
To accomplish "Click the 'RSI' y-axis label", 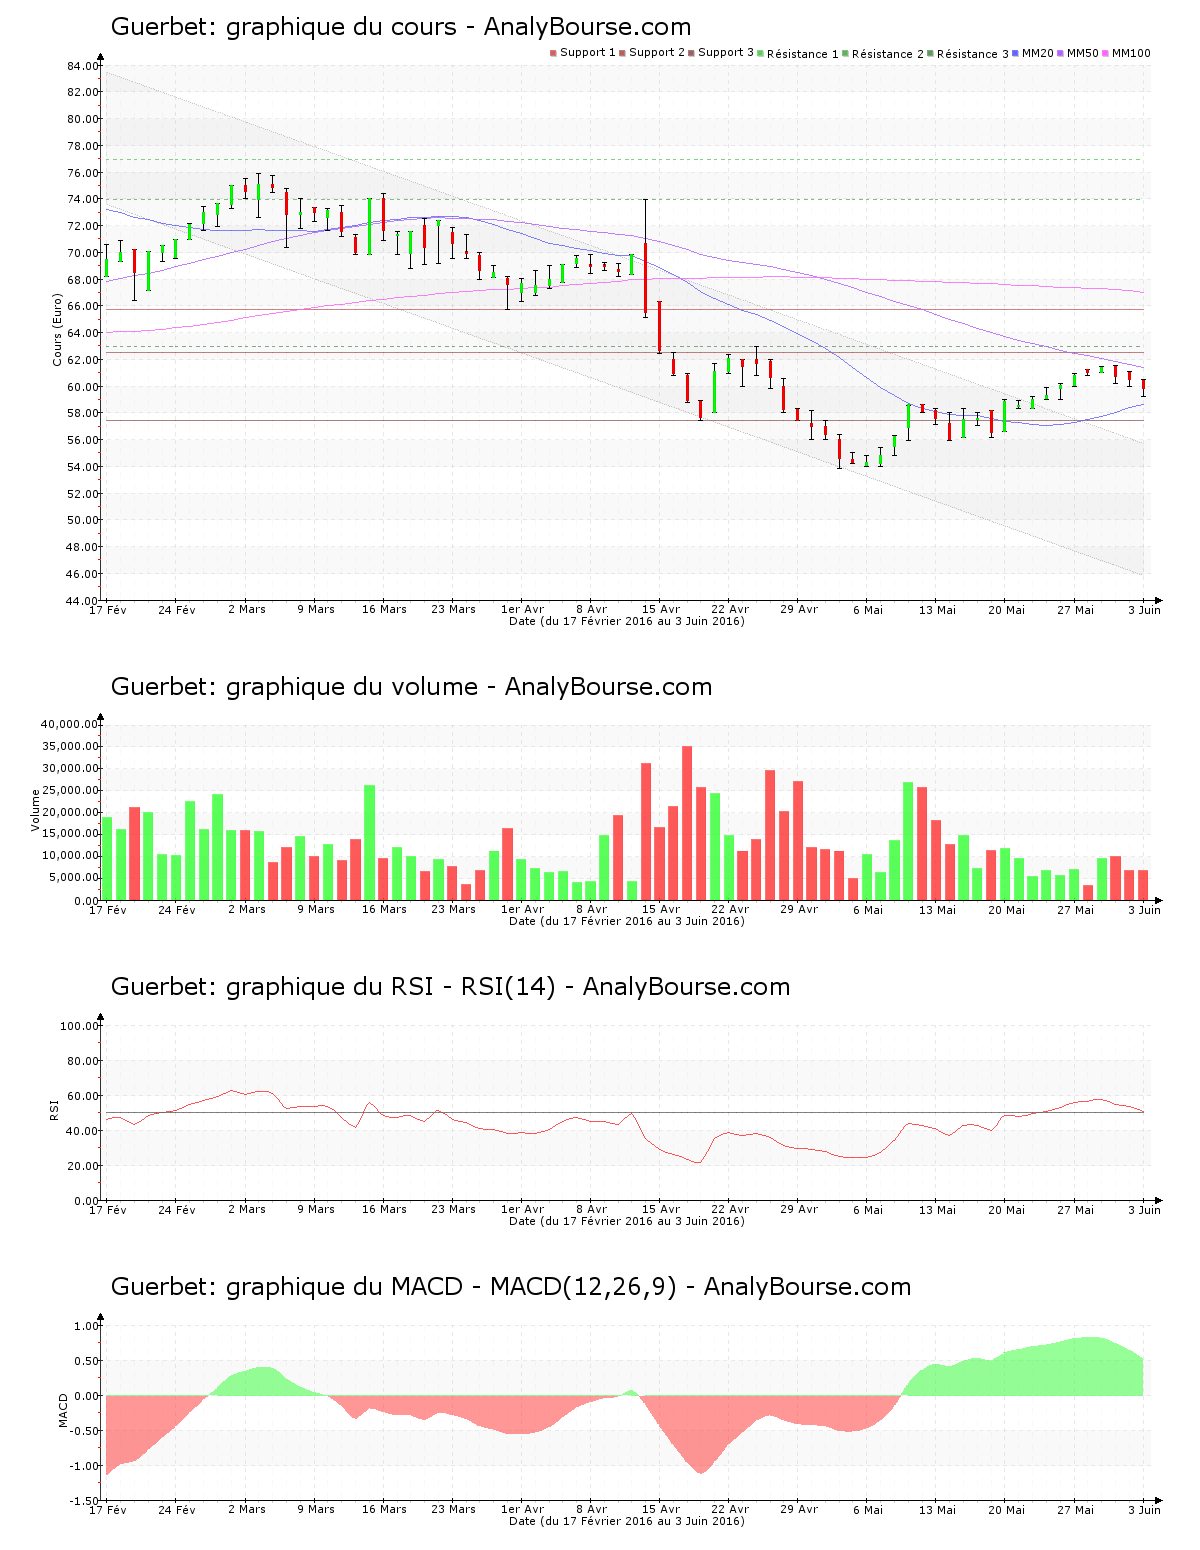I will pos(54,1110).
